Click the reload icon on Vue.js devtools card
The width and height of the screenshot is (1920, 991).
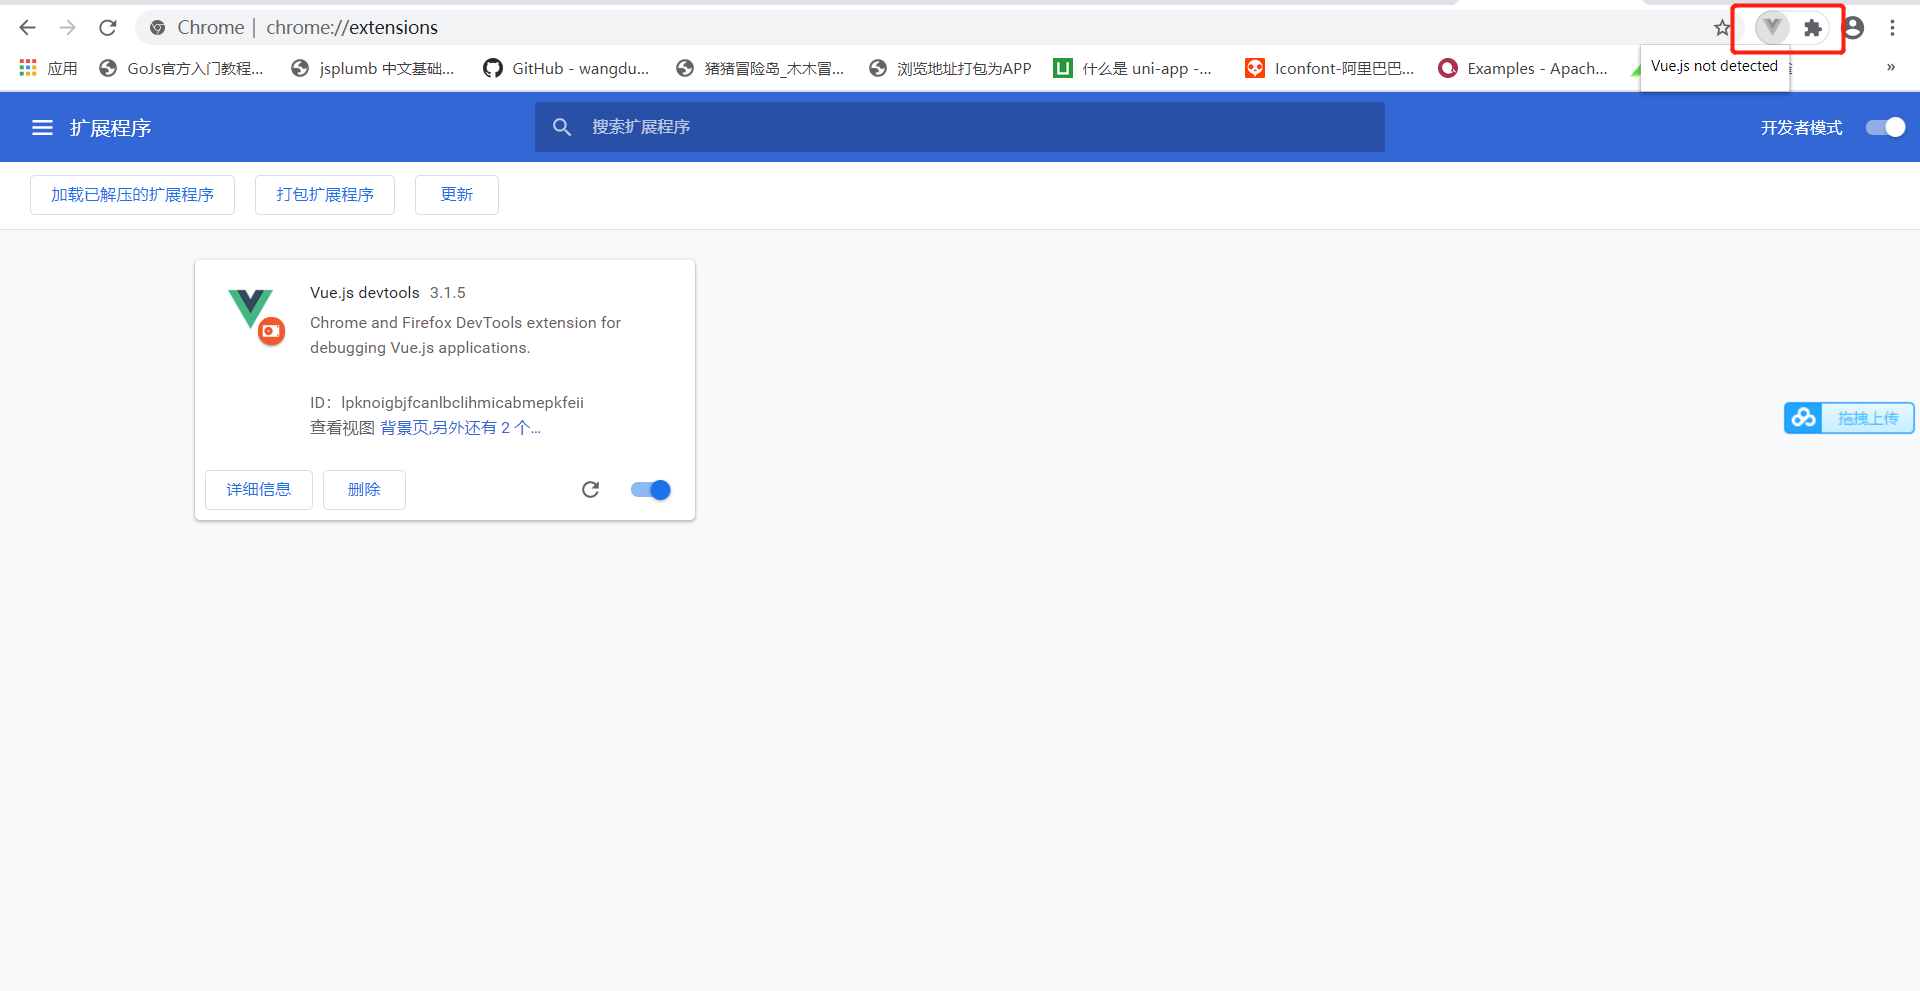[x=591, y=490]
